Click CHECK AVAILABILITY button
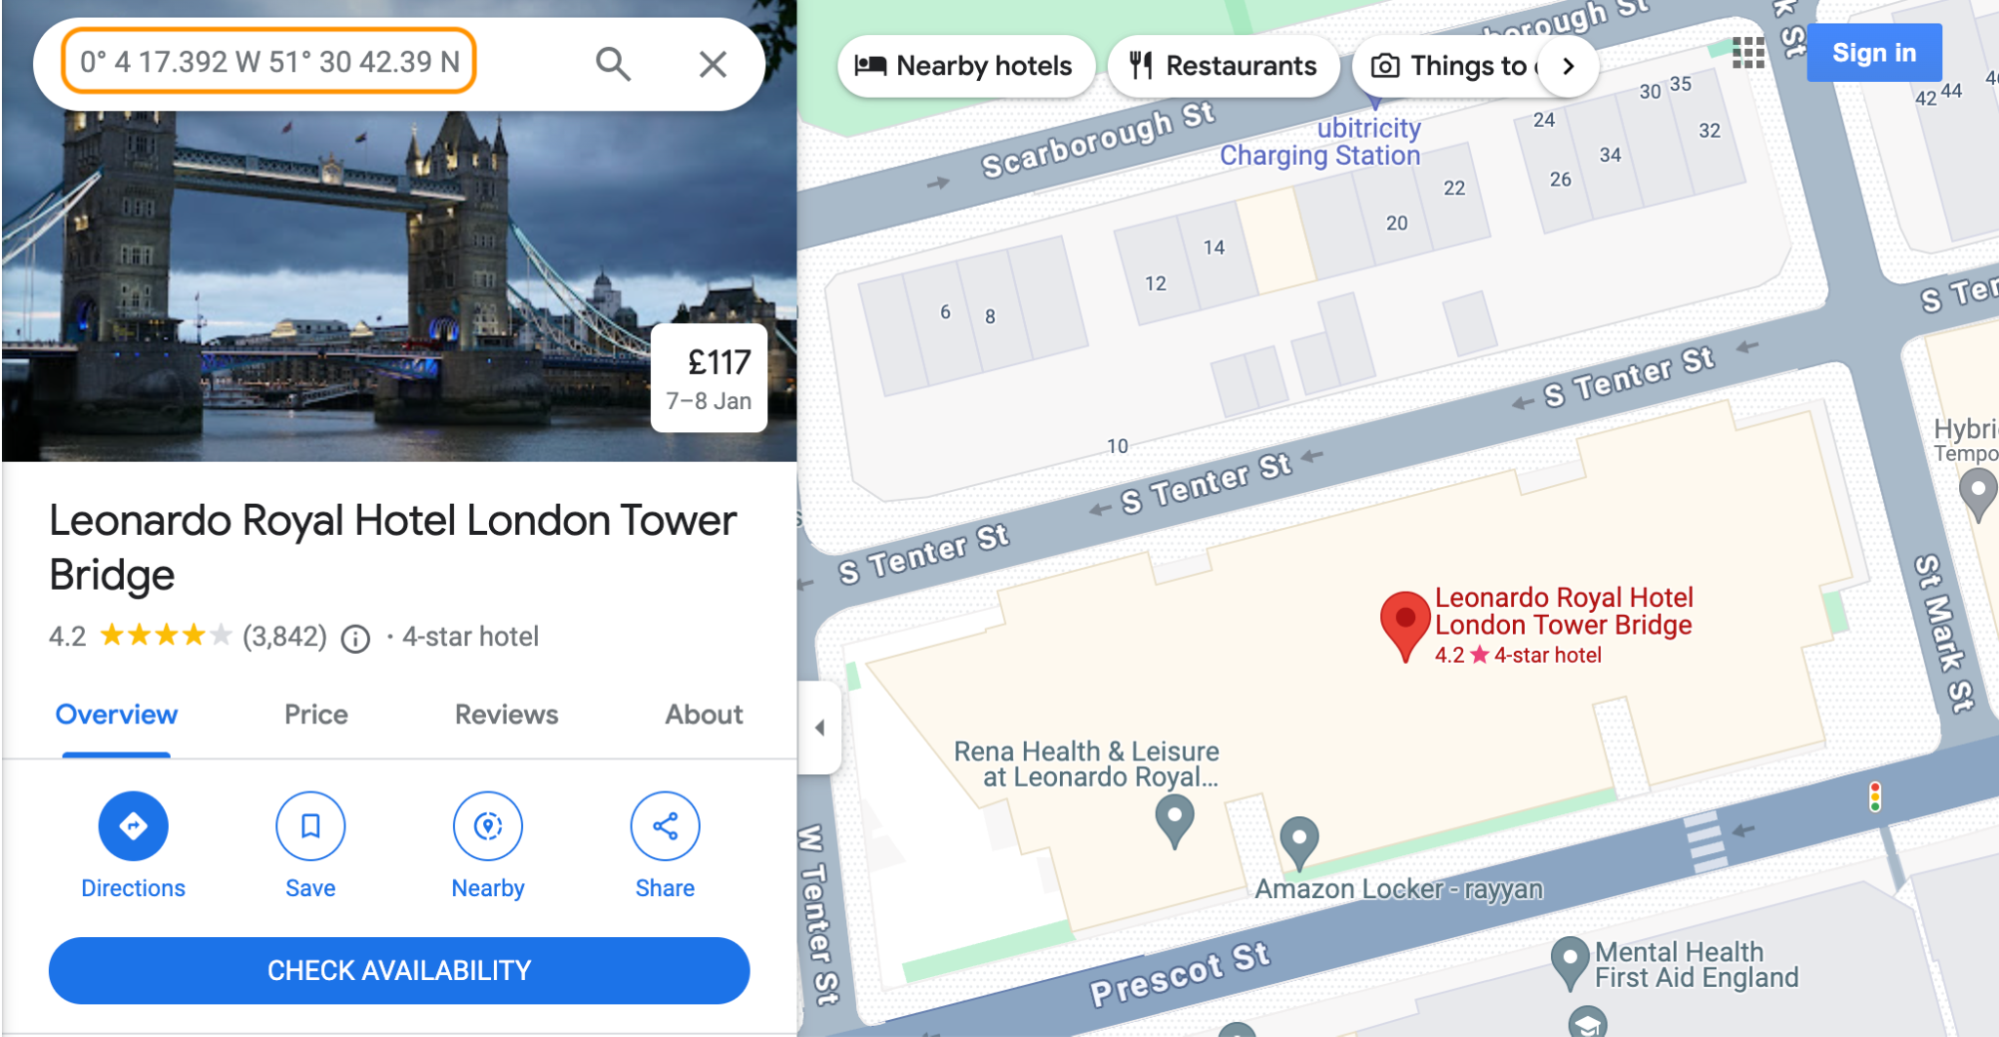1999x1037 pixels. click(x=399, y=970)
